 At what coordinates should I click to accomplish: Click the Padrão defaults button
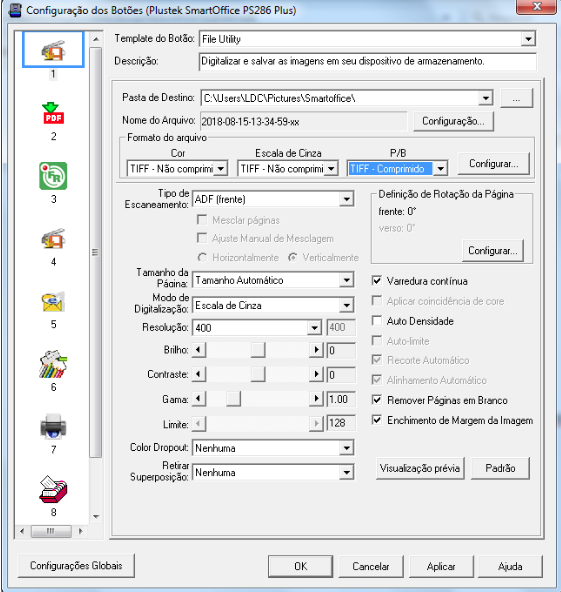tap(500, 468)
